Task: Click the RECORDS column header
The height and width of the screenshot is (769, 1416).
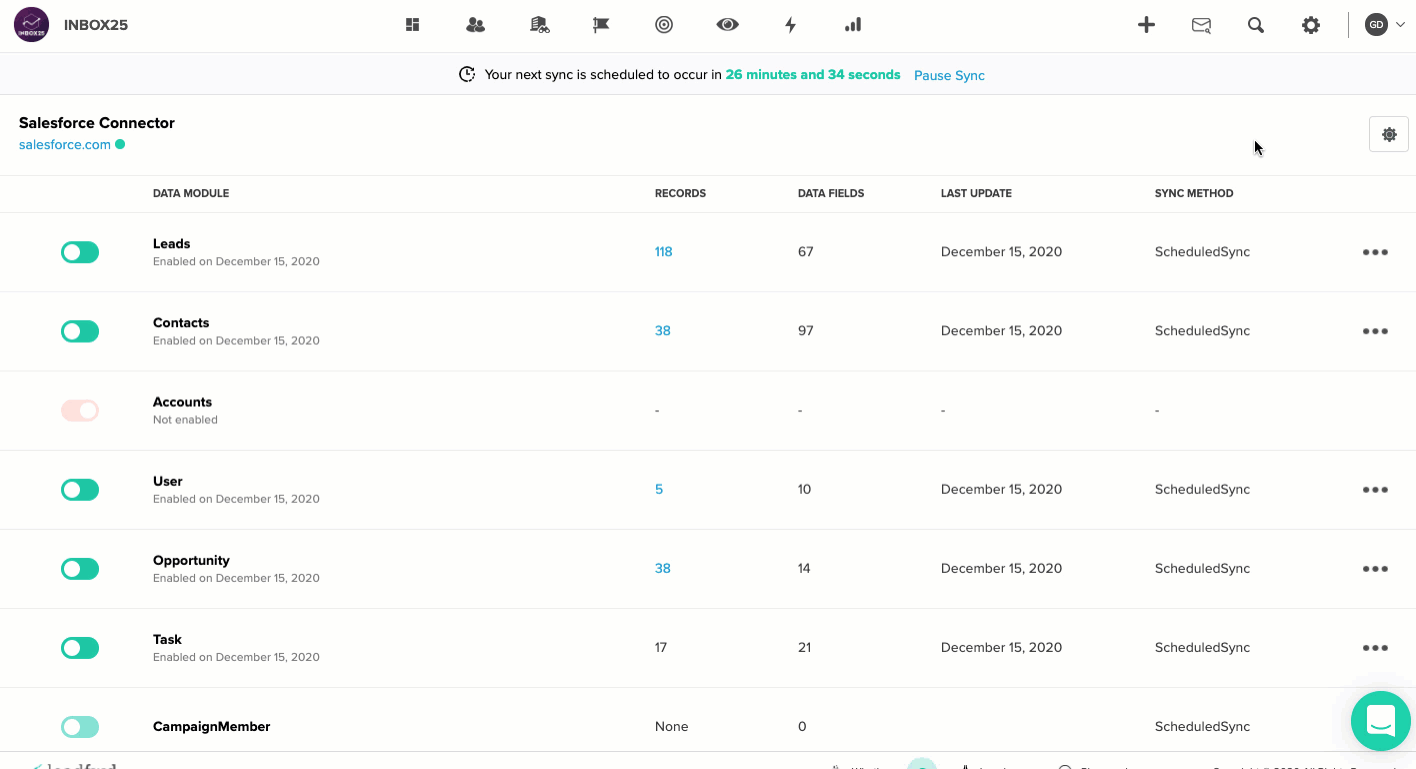Action: (680, 193)
